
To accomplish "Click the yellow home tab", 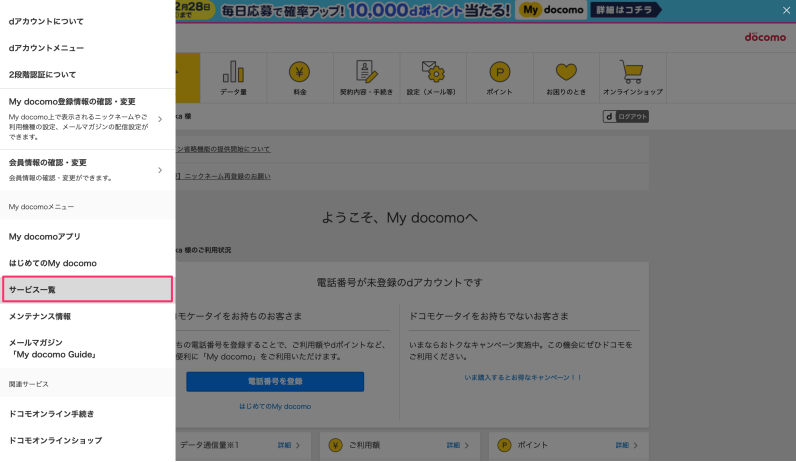I will coord(188,78).
